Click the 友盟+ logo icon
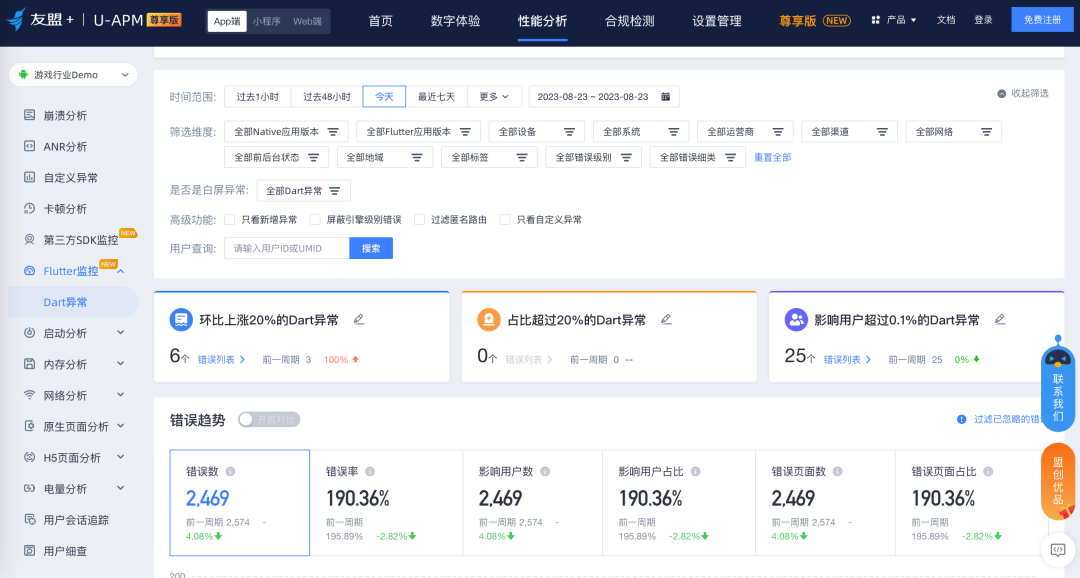This screenshot has width=1080, height=578. click(x=17, y=19)
